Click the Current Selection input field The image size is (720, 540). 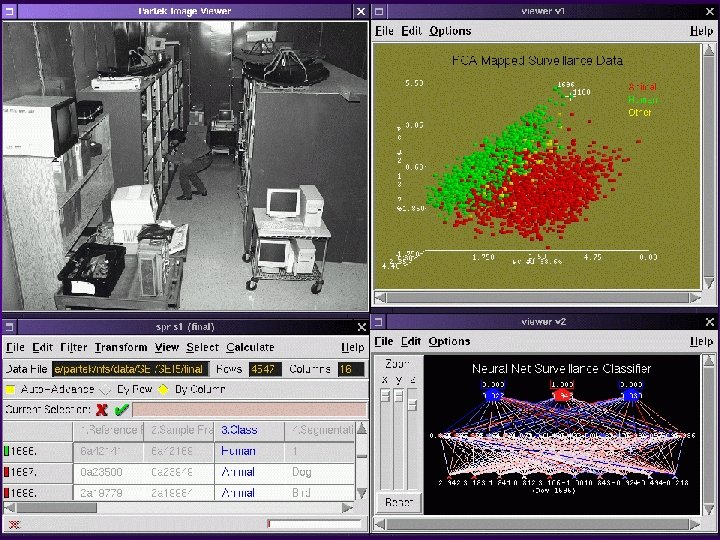249,410
